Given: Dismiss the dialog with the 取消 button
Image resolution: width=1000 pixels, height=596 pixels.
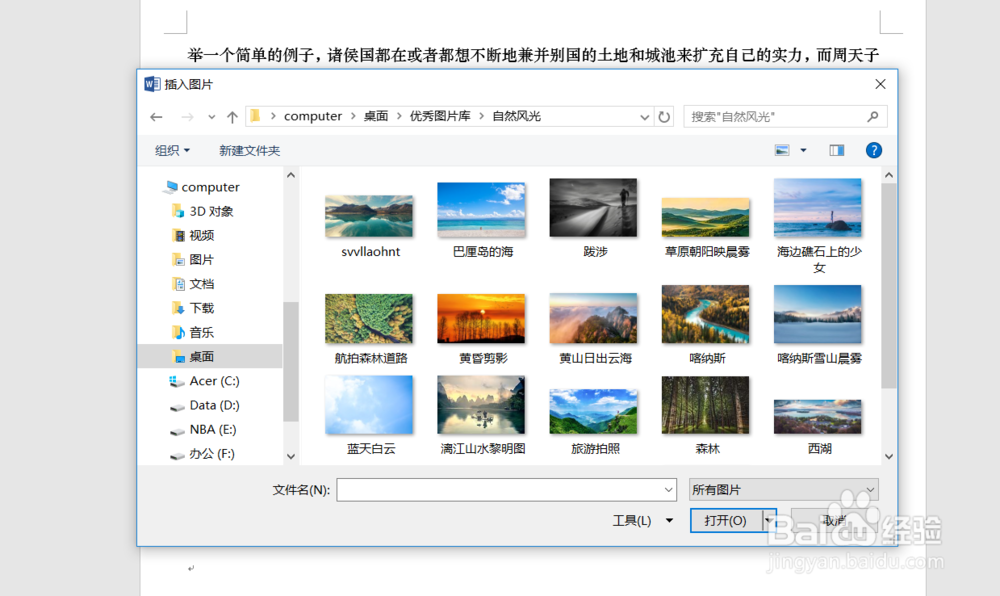Looking at the screenshot, I should click(835, 520).
